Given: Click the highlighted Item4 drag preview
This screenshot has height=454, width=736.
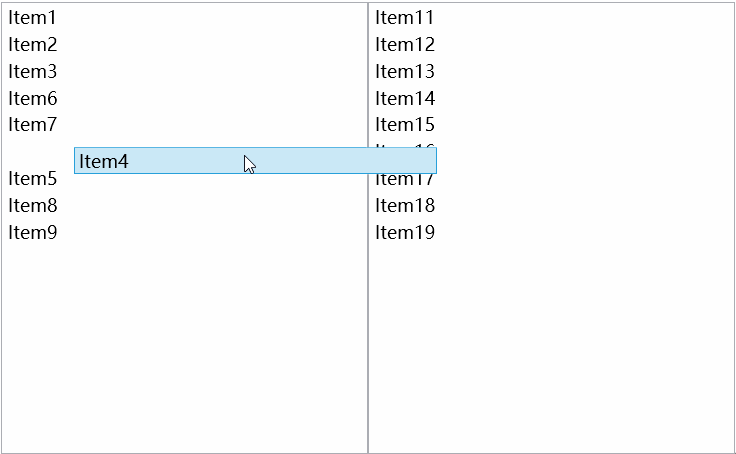Looking at the screenshot, I should click(255, 161).
